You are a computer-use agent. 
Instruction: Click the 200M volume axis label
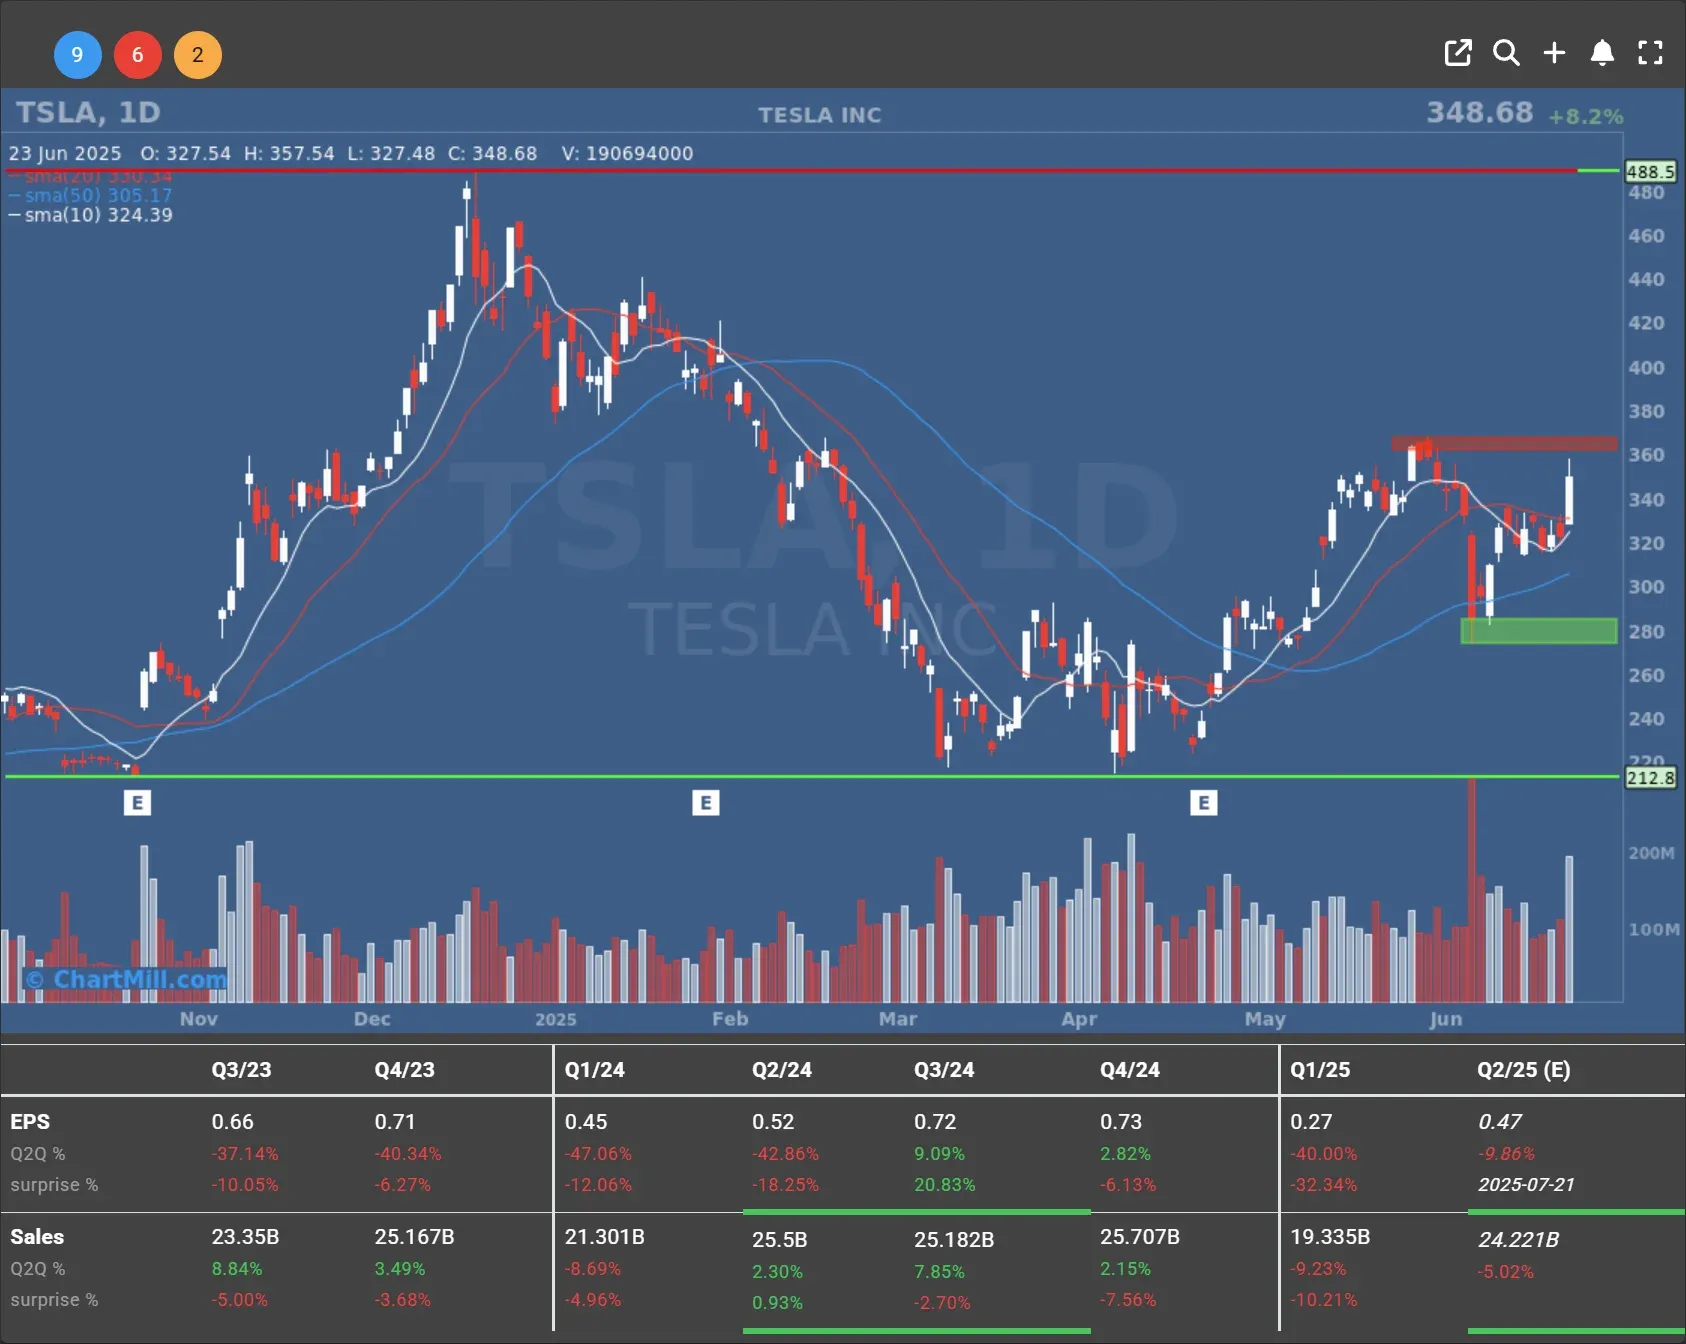[1651, 853]
